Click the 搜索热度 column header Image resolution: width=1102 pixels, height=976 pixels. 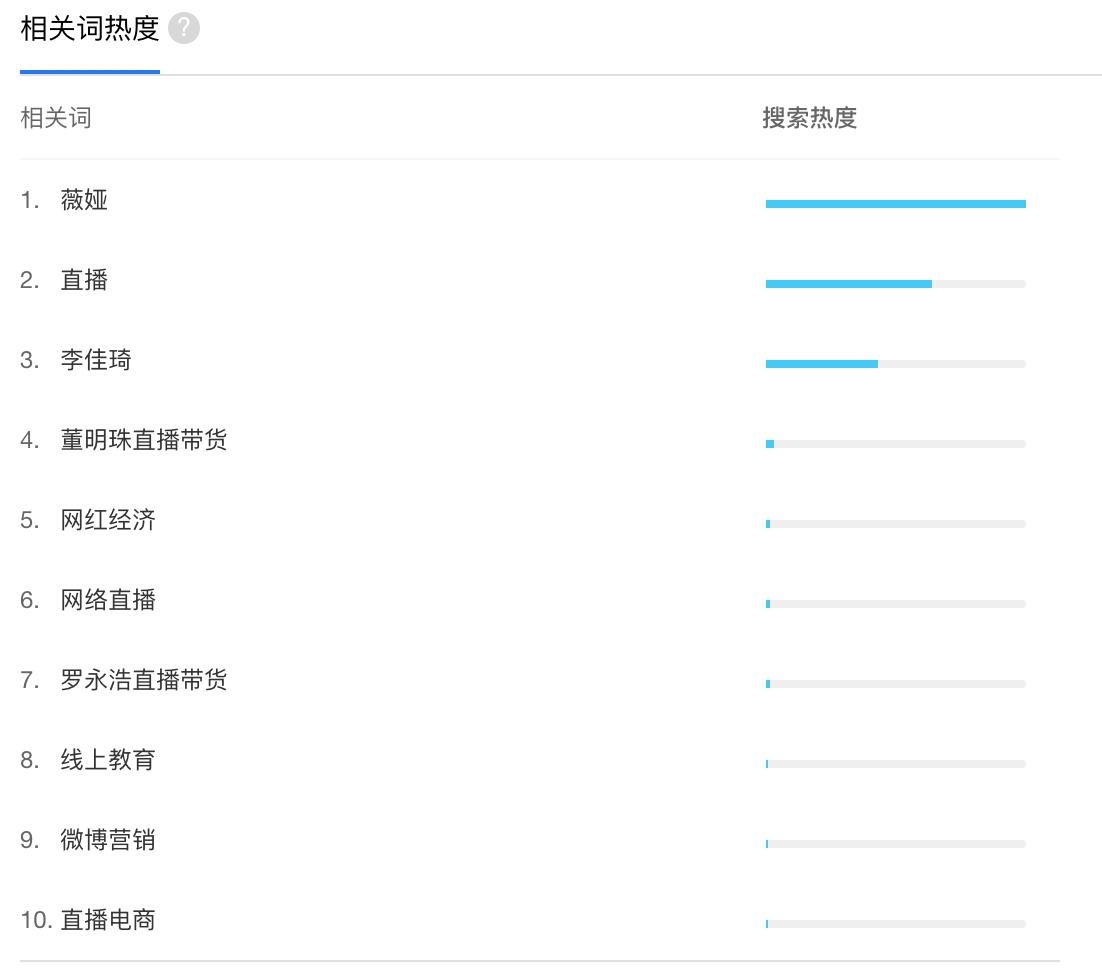pos(809,118)
